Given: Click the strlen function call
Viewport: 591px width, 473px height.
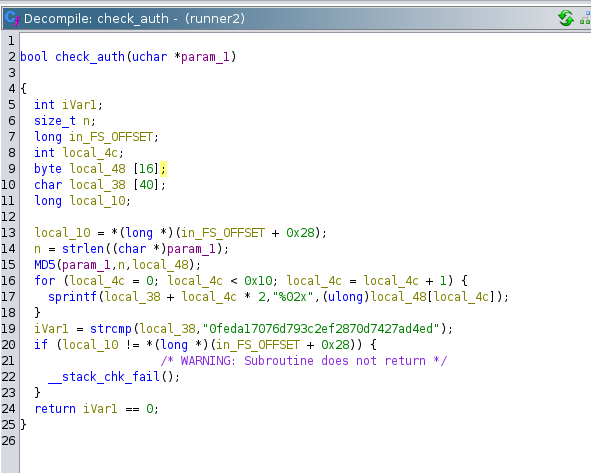Looking at the screenshot, I should (83, 249).
